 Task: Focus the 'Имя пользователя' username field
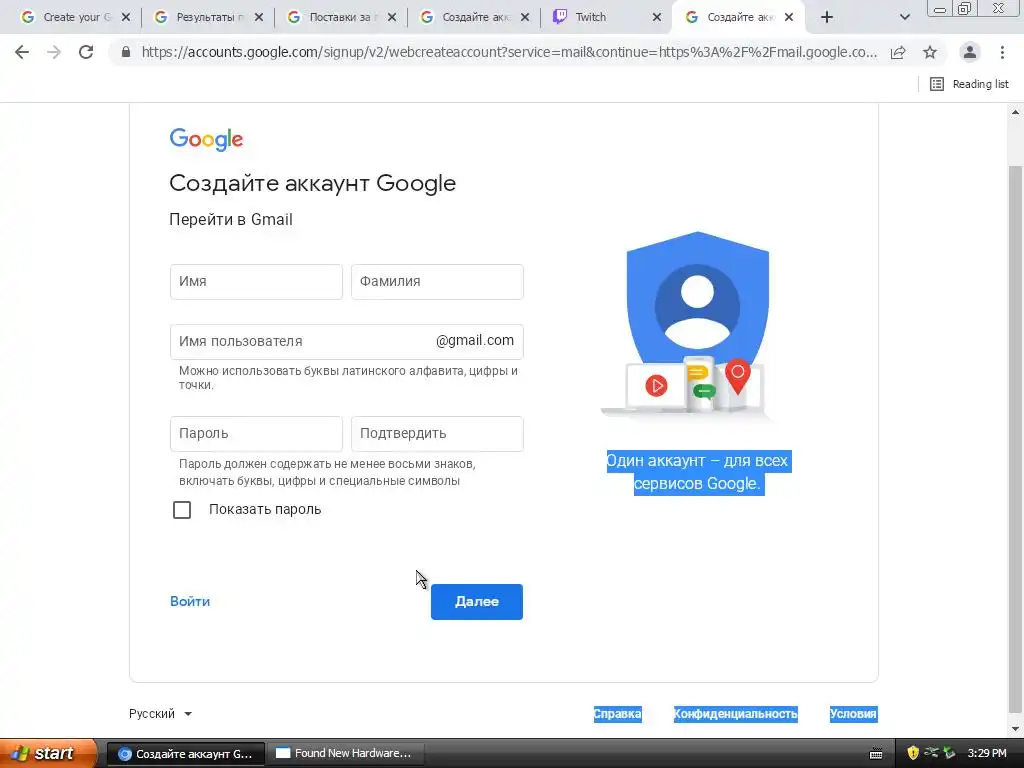[346, 342]
